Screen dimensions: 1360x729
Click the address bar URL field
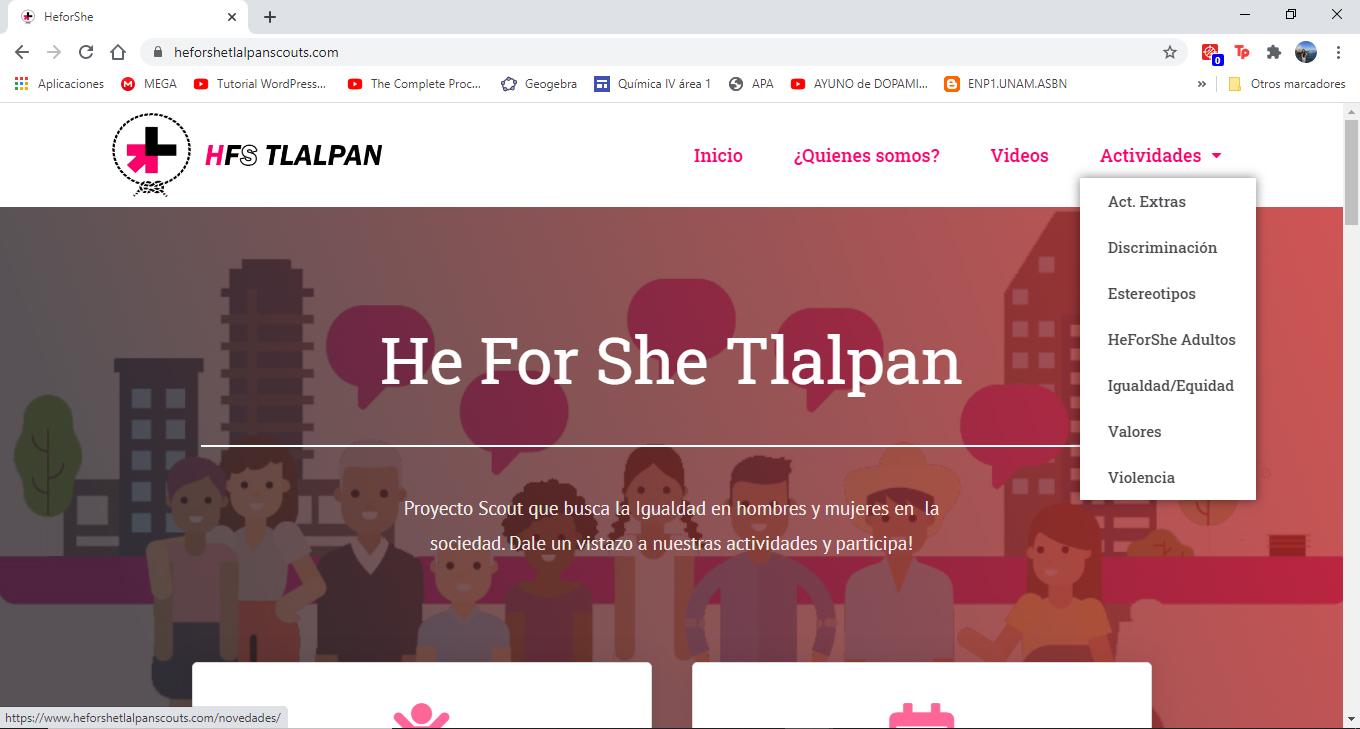[x=650, y=52]
